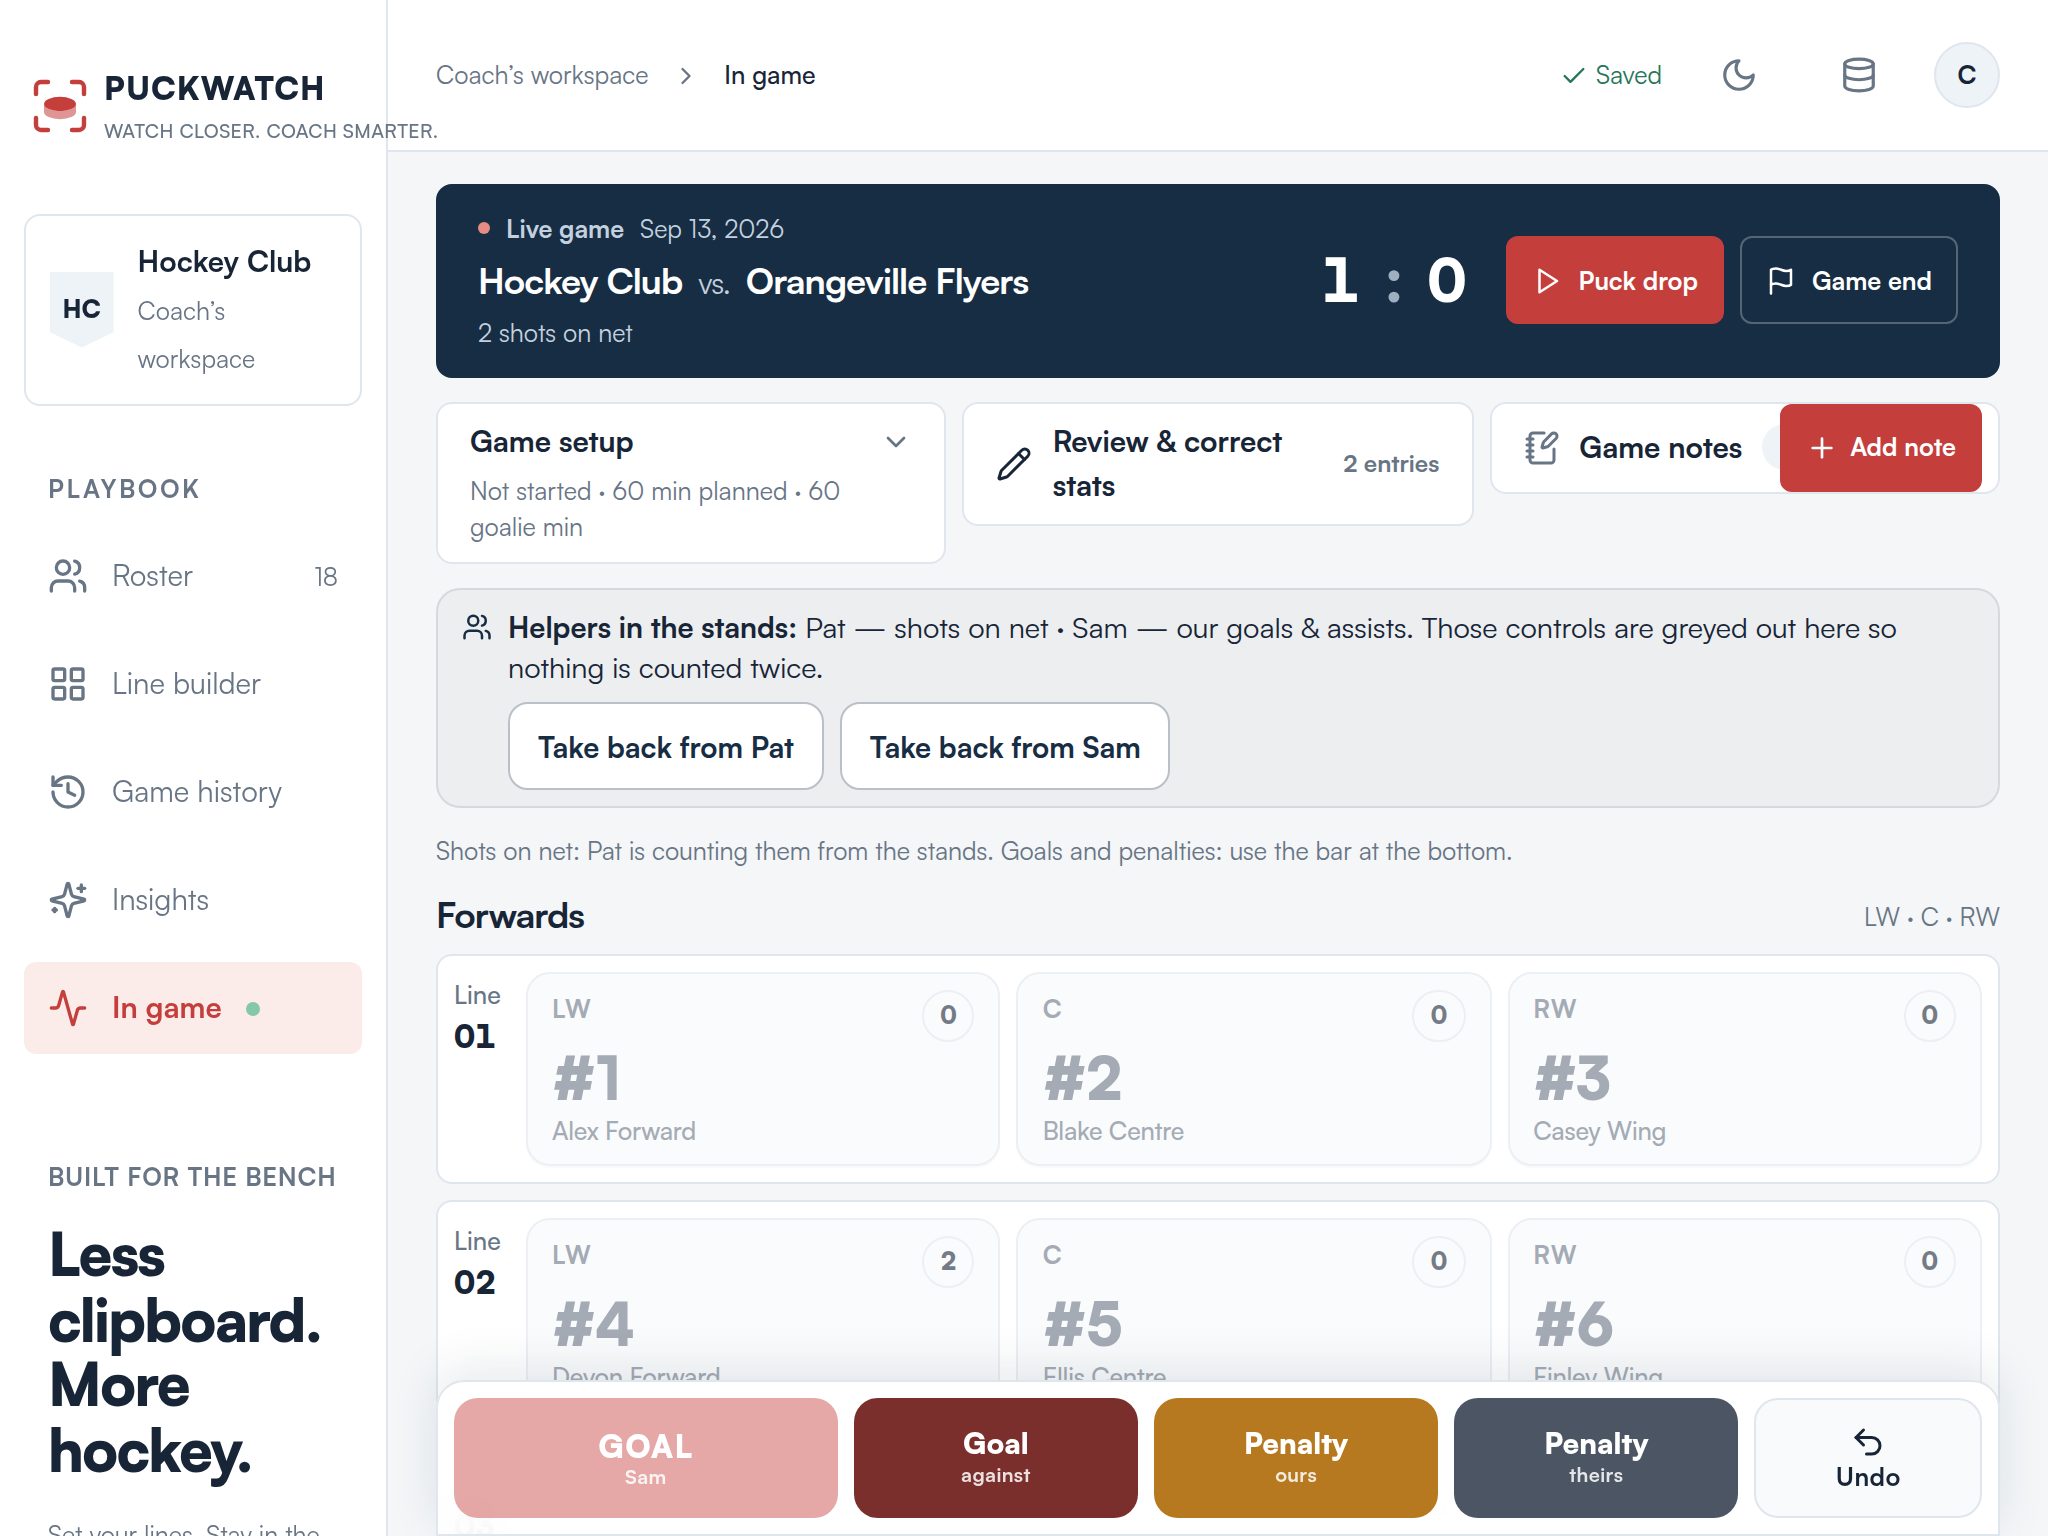Click the Undo button
The width and height of the screenshot is (2048, 1536).
point(1867,1458)
